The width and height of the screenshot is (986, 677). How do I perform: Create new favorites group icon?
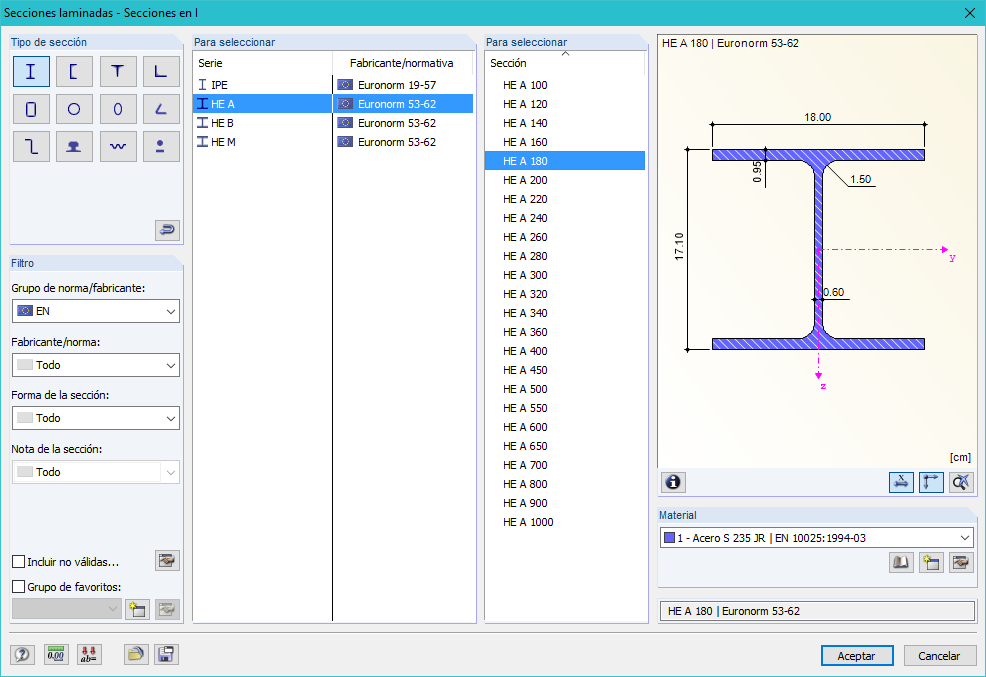[137, 609]
